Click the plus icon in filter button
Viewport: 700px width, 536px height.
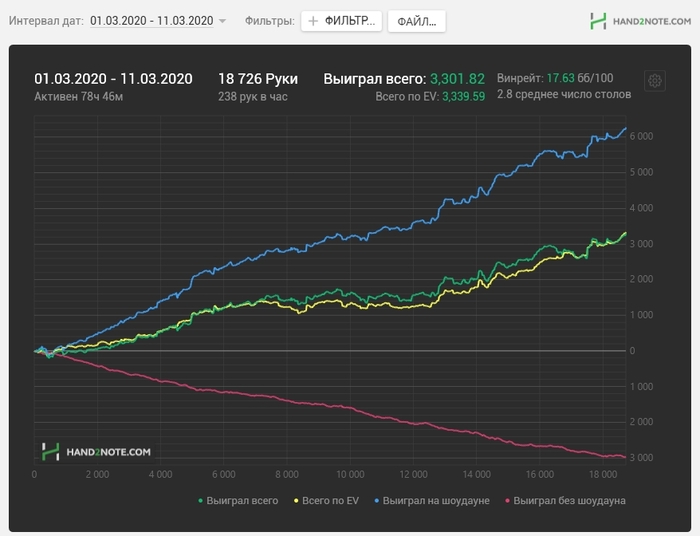tap(313, 21)
